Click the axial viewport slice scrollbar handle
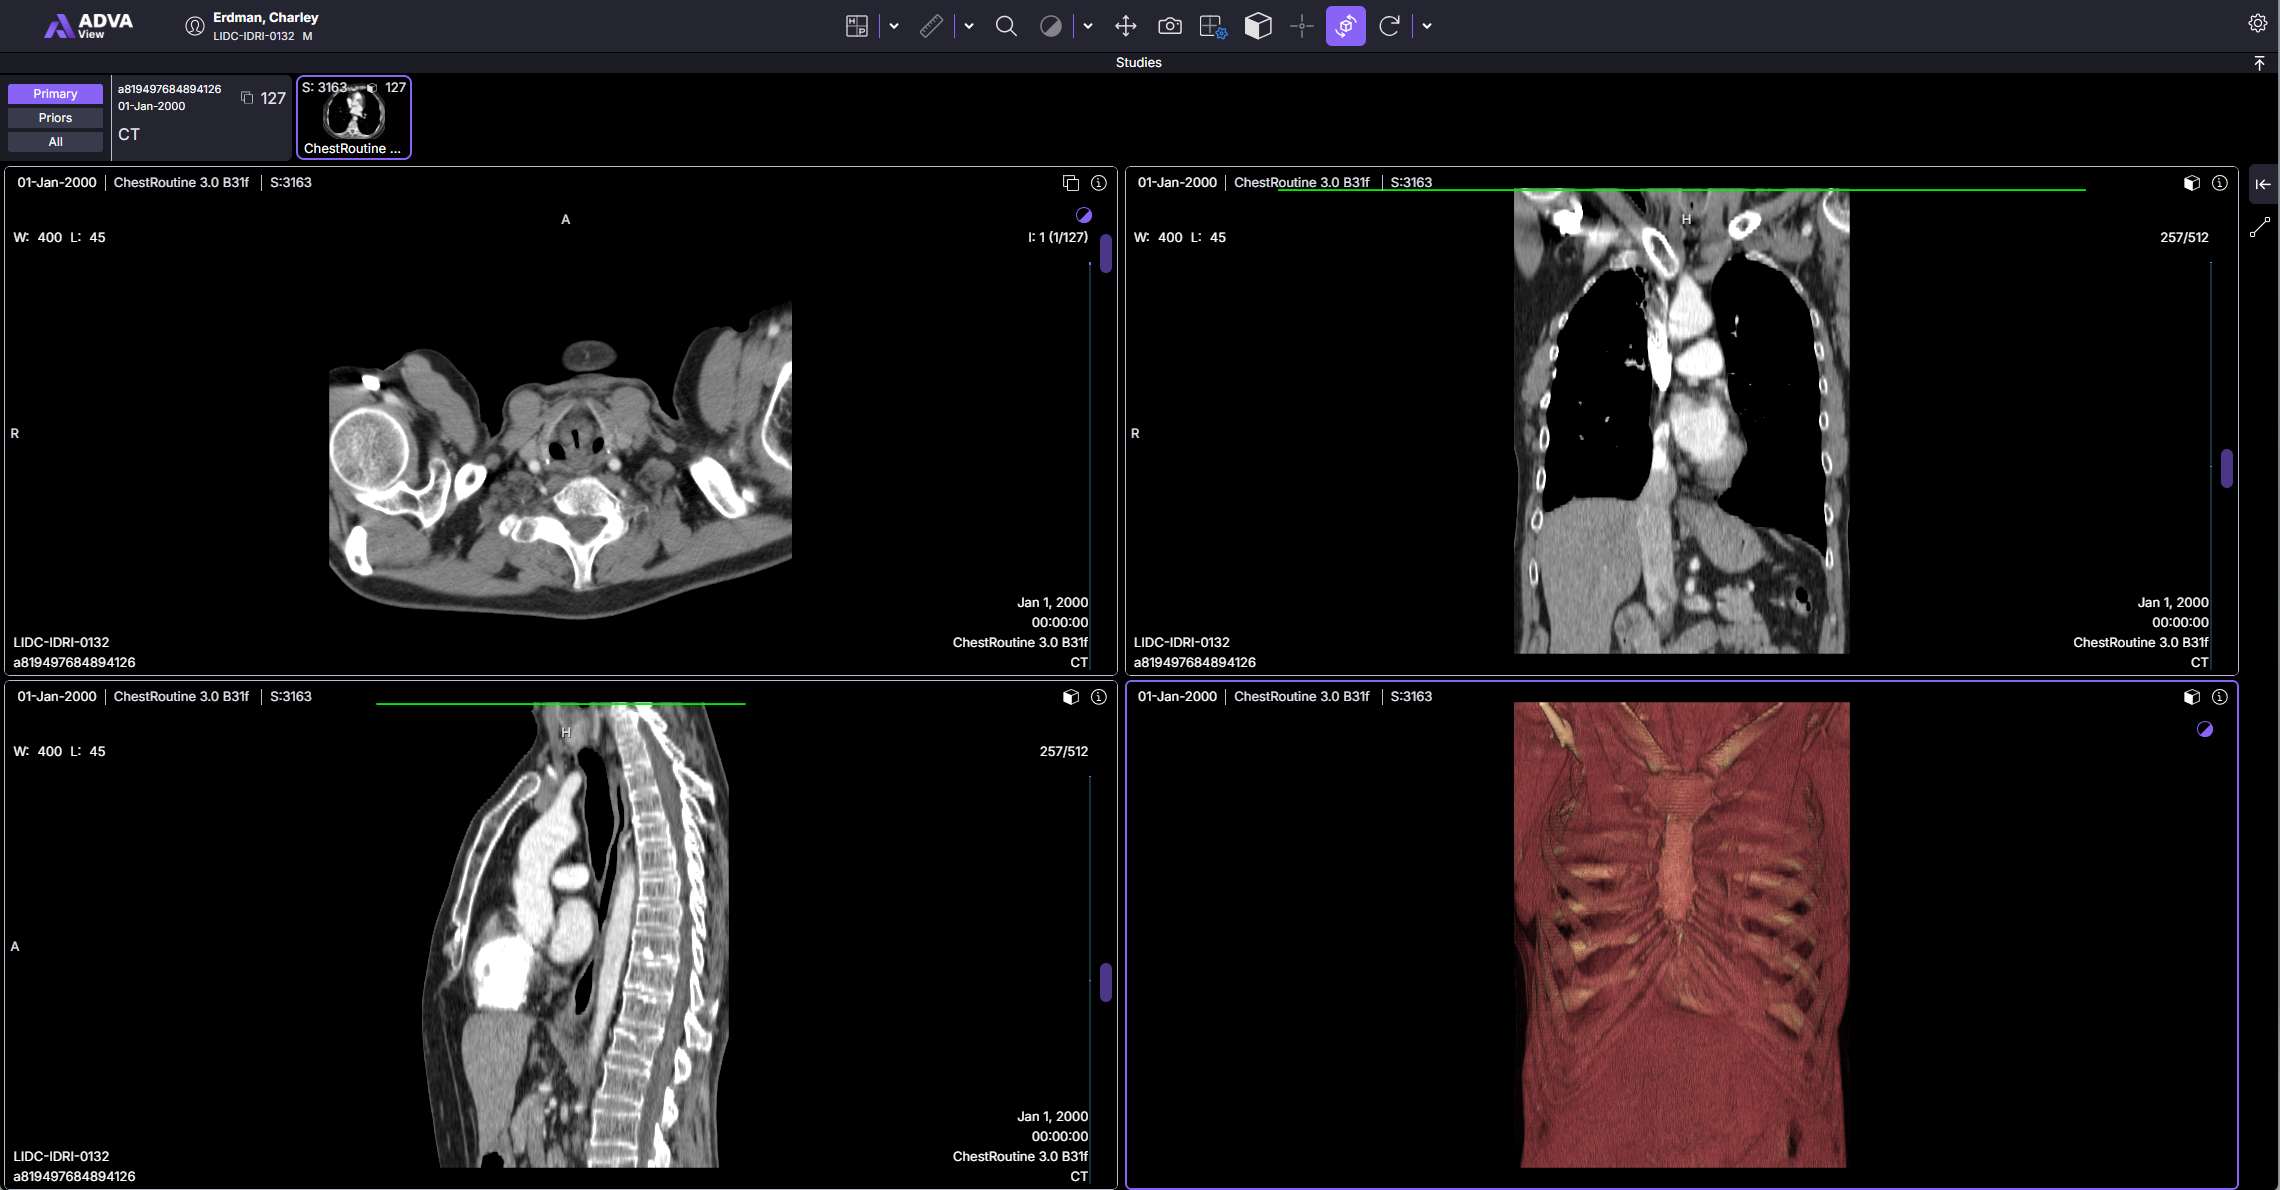 (1106, 253)
